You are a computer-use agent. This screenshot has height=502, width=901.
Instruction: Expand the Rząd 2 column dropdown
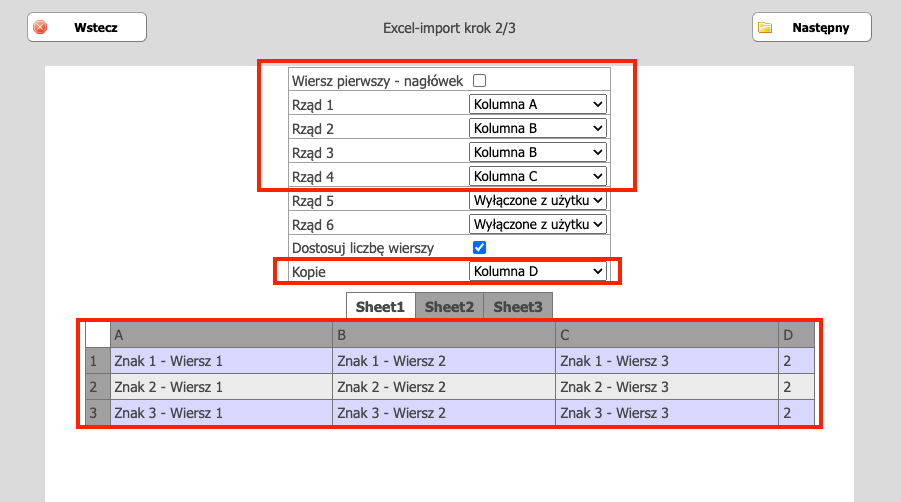(x=537, y=128)
